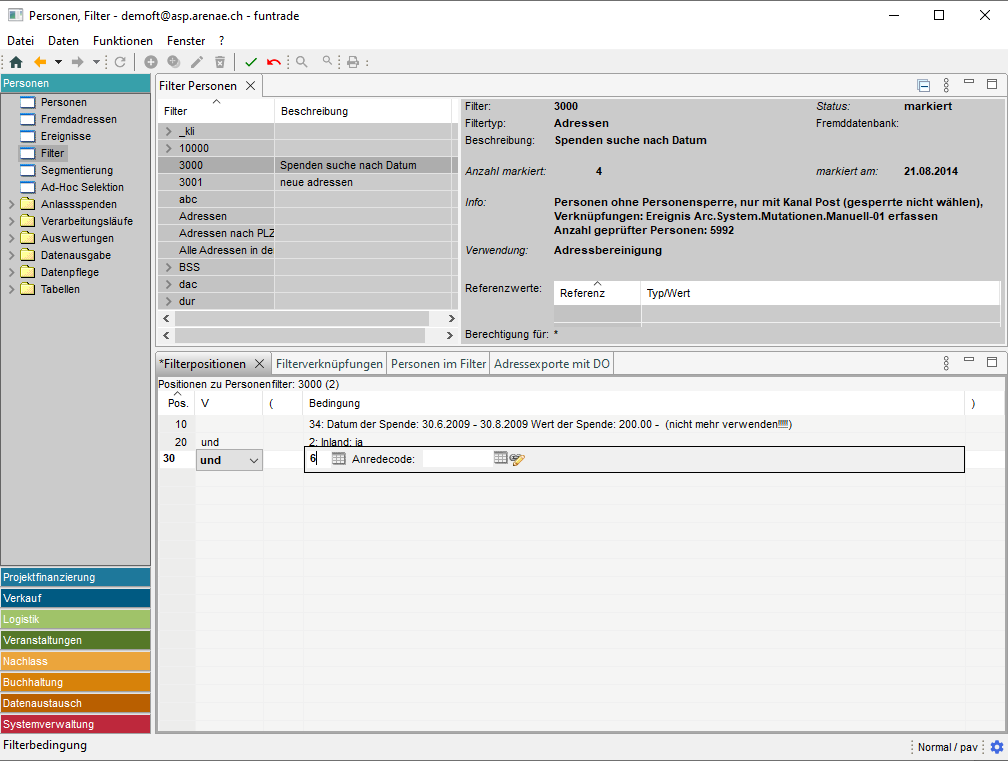Viewport: 1008px width, 761px height.
Task: Undo changes with the red arrow
Action: coord(273,62)
